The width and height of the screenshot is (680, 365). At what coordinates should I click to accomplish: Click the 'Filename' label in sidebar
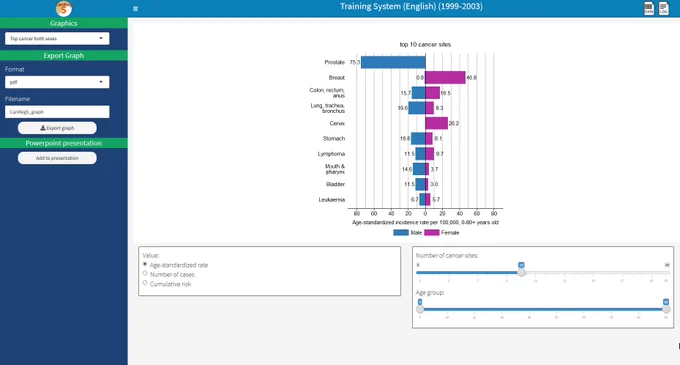(17, 99)
